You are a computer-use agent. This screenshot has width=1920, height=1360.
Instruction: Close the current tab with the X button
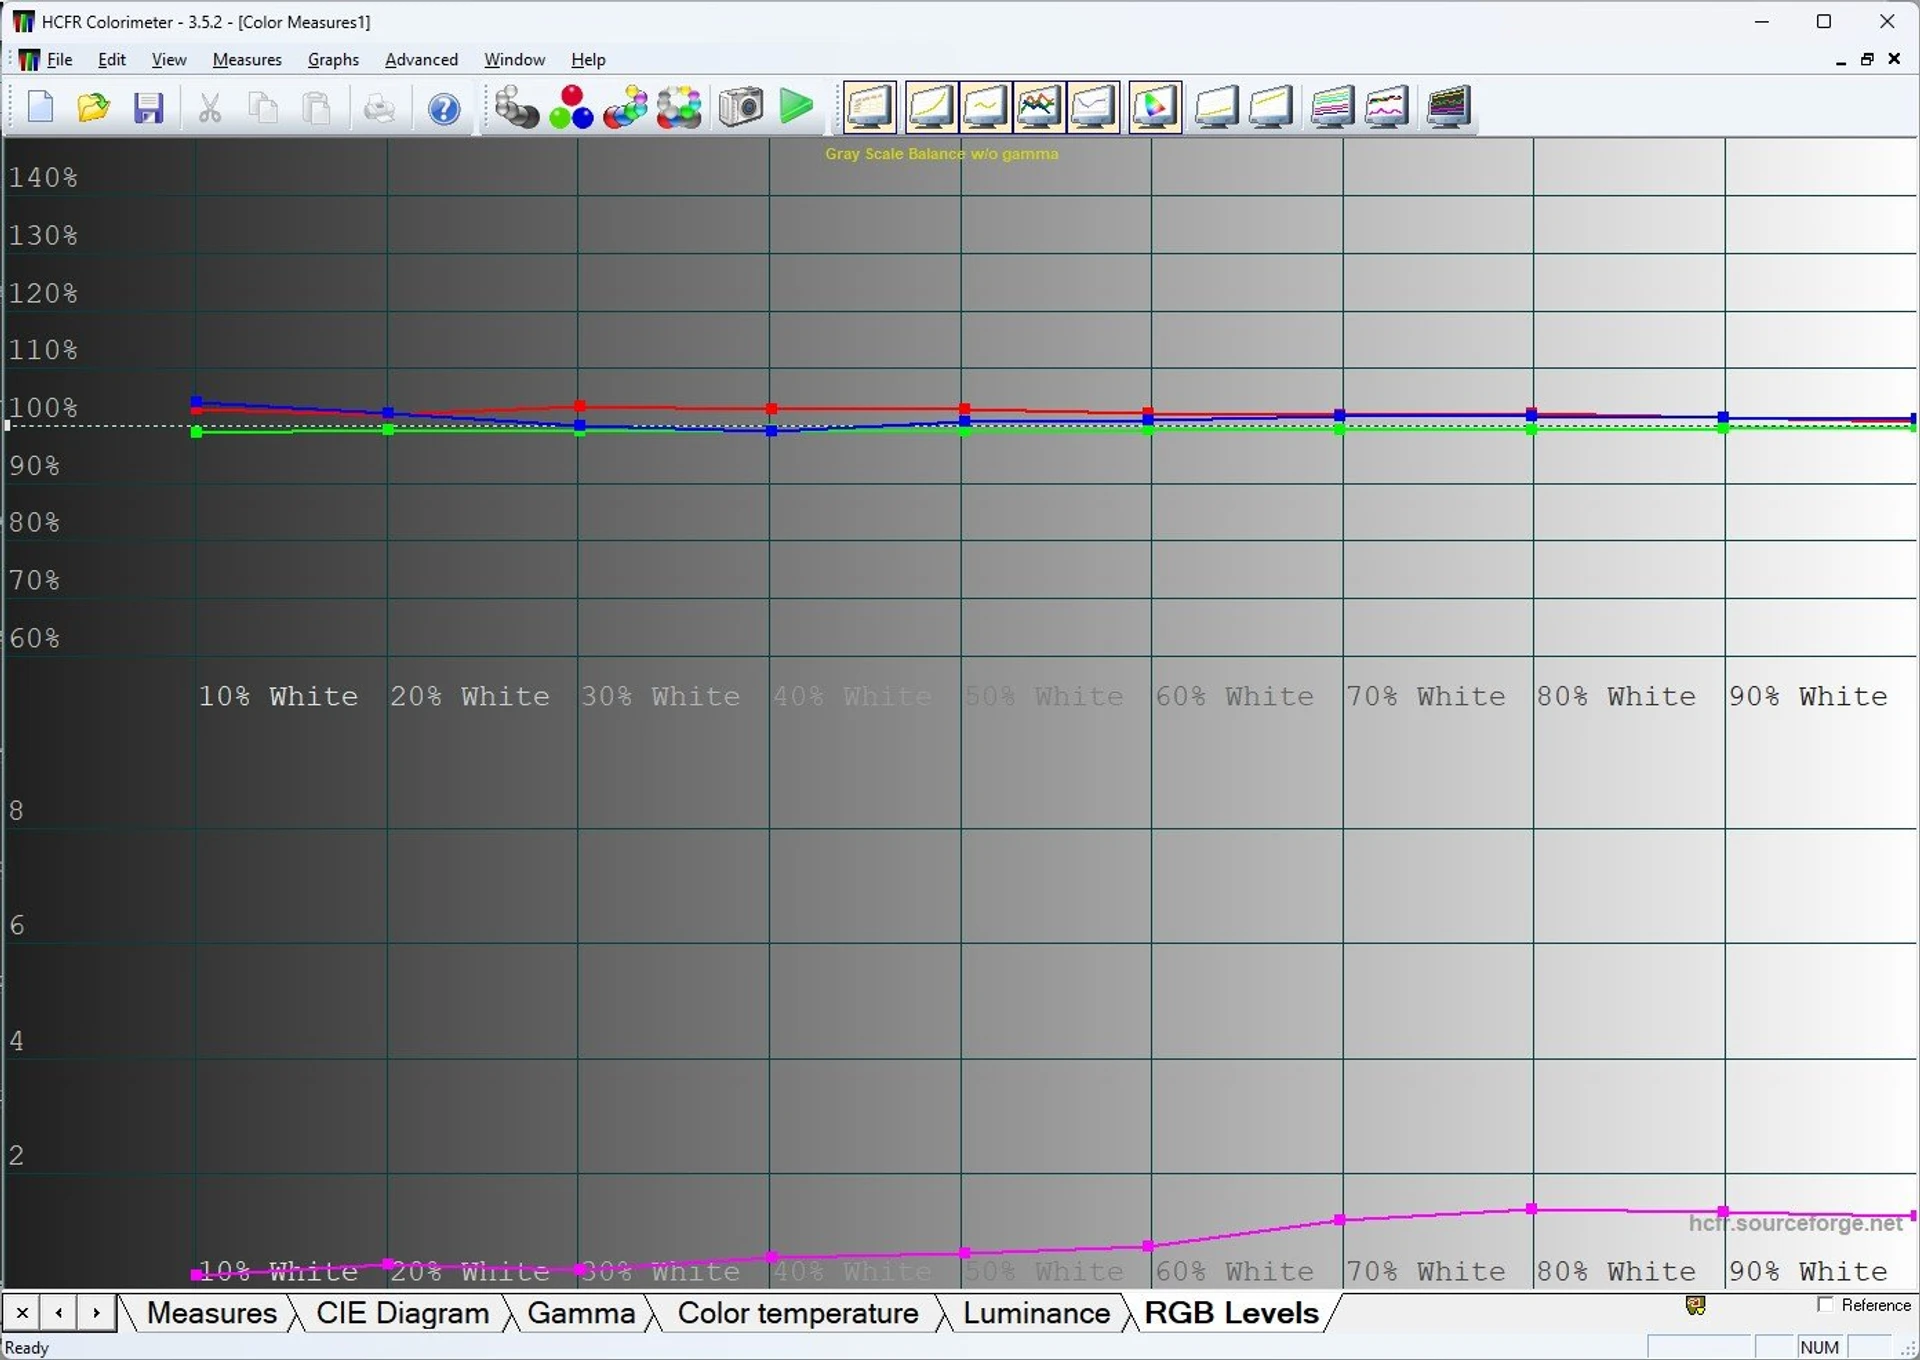(x=22, y=1313)
